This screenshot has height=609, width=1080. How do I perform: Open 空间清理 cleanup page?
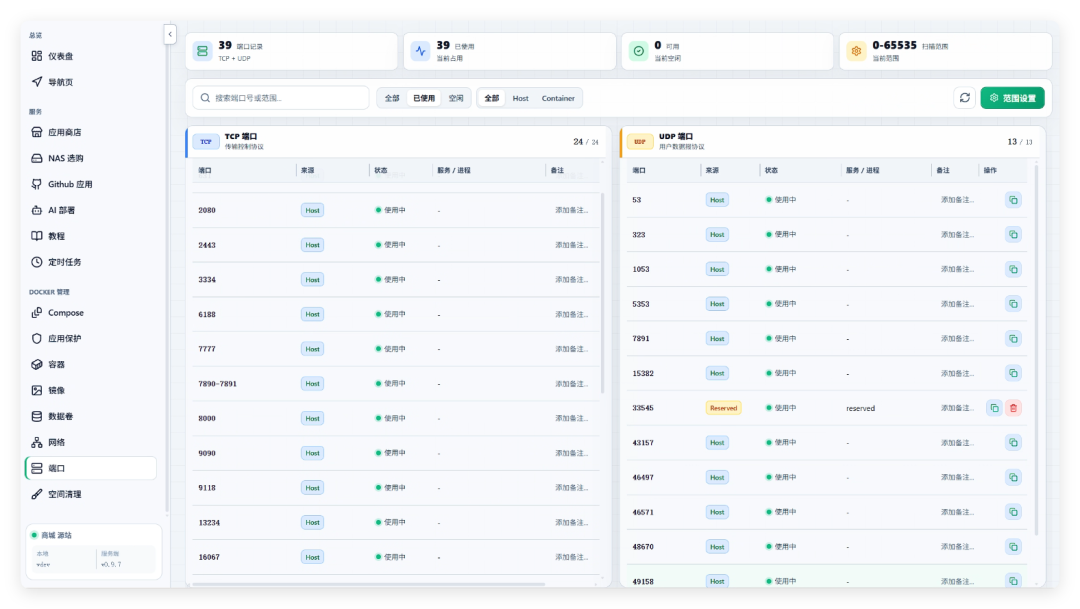[90, 495]
